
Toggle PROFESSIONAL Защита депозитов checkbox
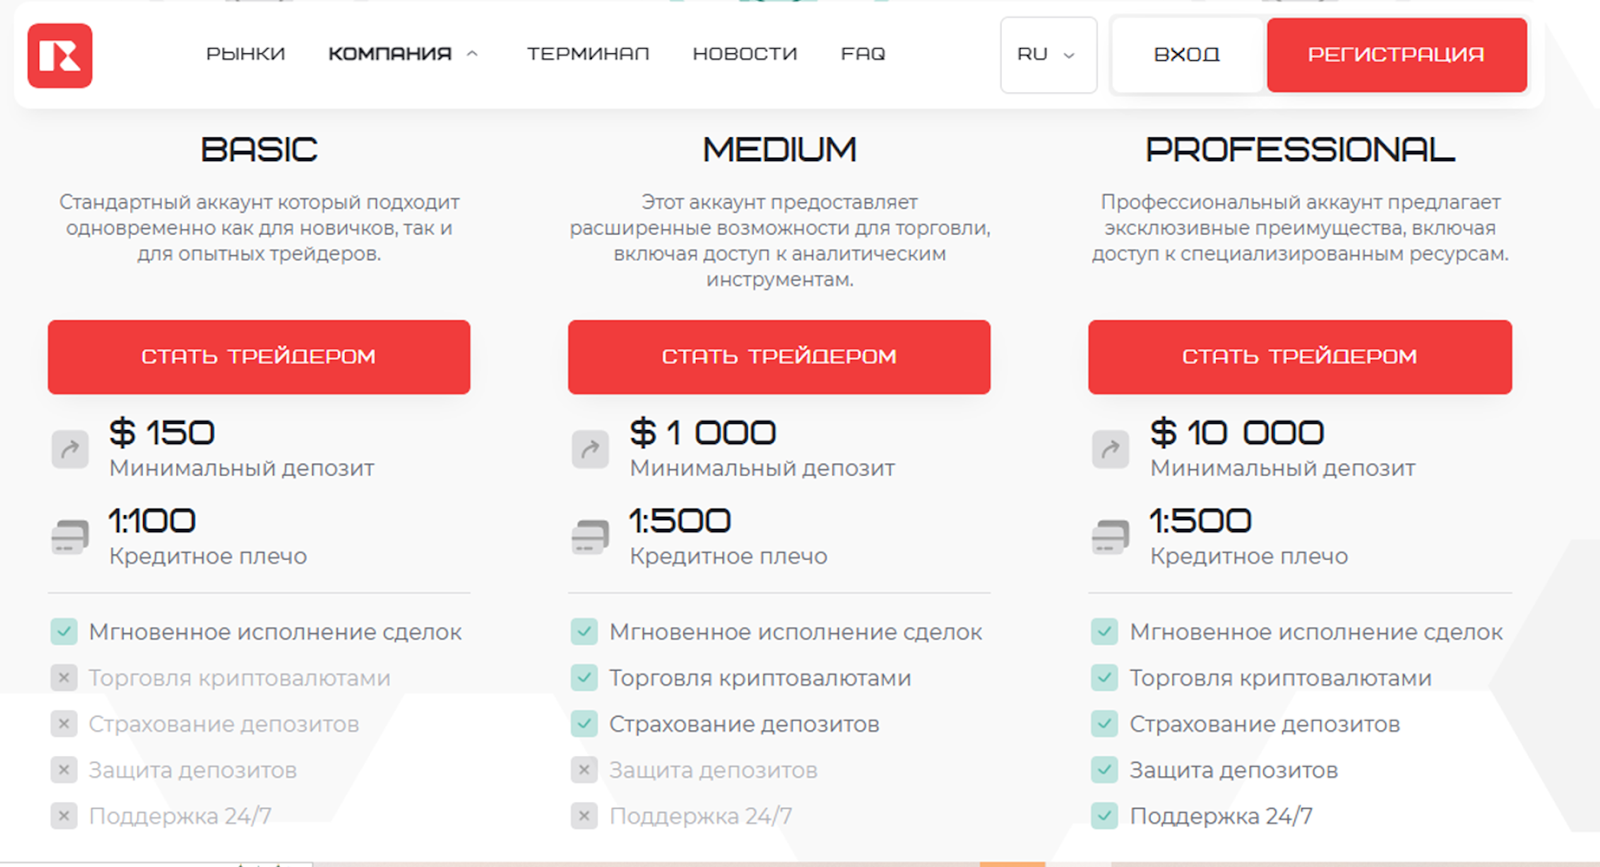[x=1104, y=770]
